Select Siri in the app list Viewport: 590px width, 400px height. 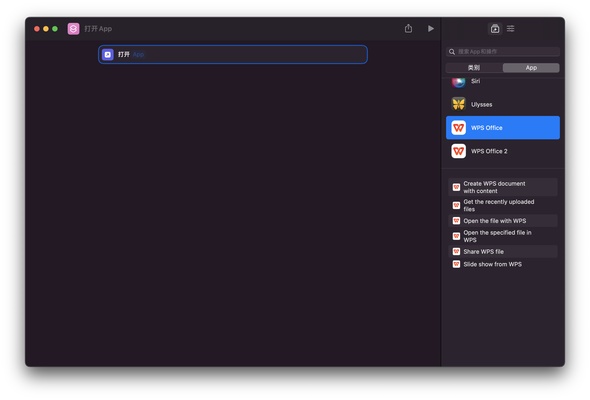503,82
